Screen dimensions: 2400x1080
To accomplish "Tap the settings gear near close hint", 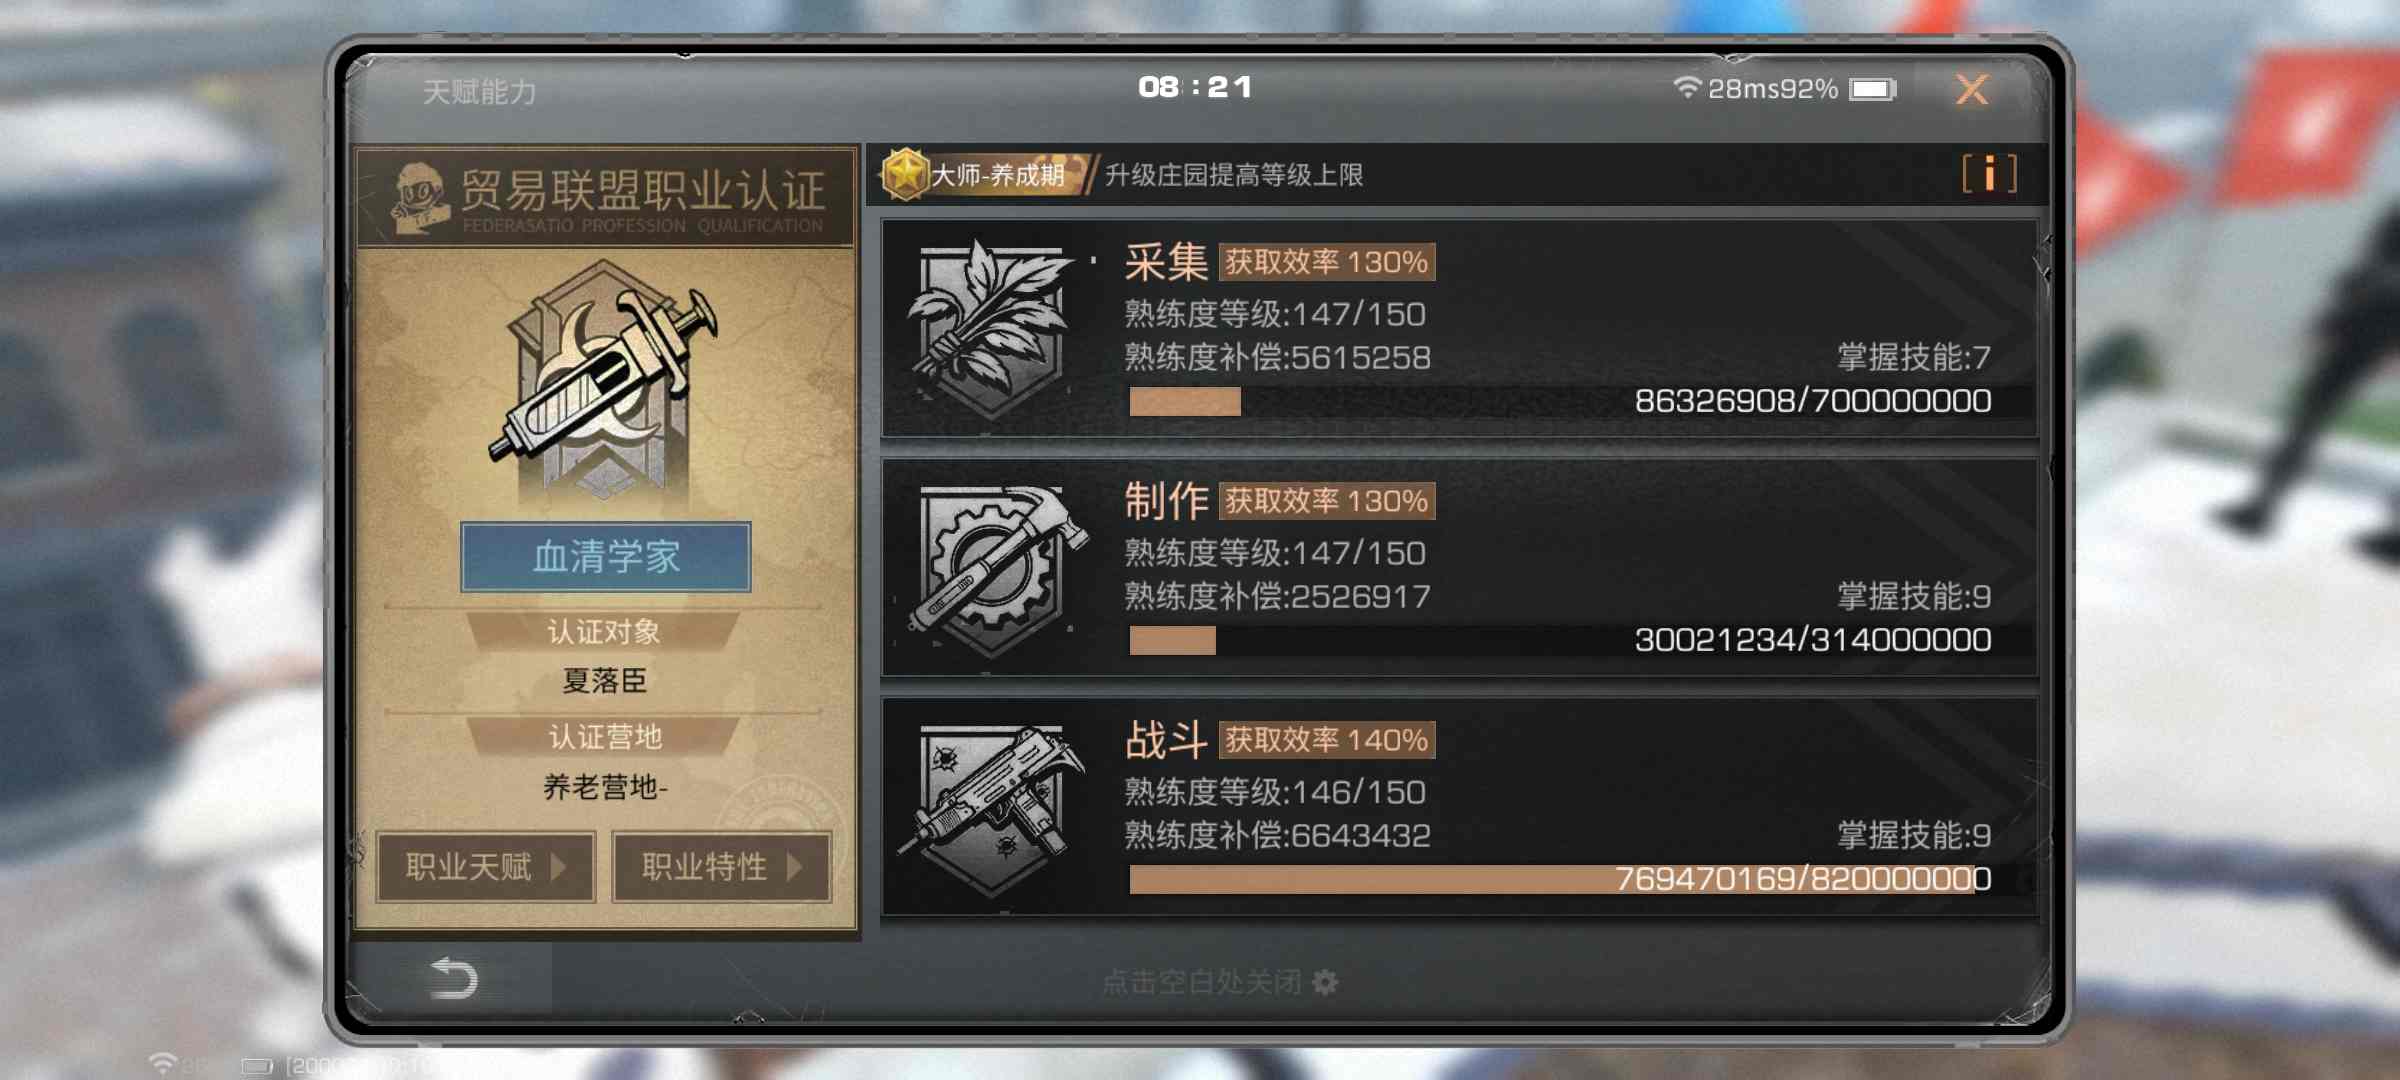I will click(1325, 983).
